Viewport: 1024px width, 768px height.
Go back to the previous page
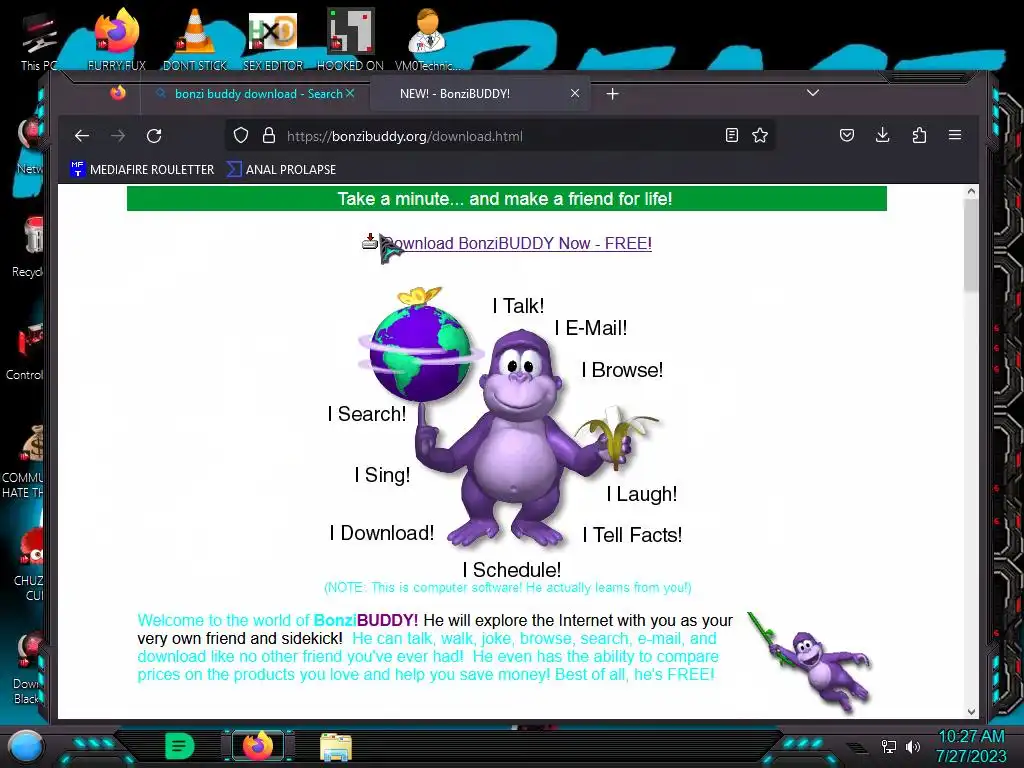82,136
